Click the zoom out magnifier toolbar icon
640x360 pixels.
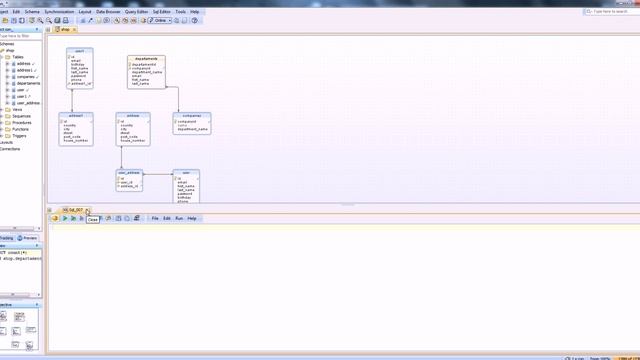(x=49, y=20)
